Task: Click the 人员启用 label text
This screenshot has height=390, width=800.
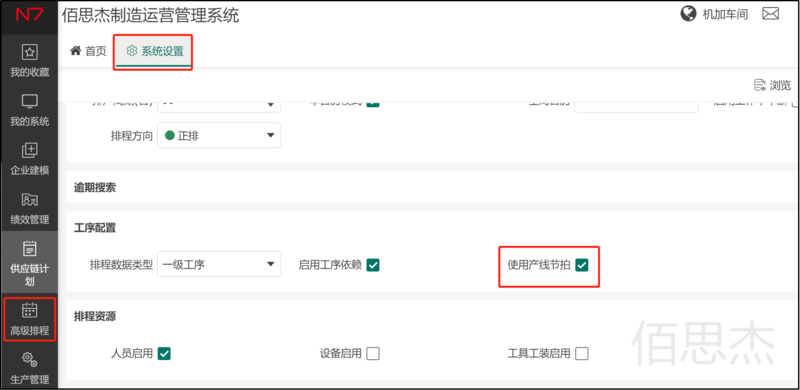Action: [132, 353]
